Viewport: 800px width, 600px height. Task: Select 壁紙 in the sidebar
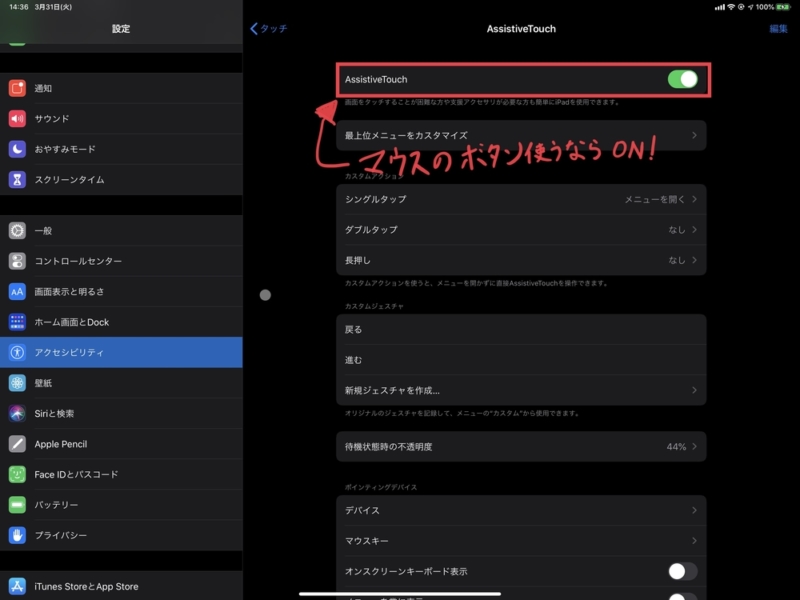(121, 383)
